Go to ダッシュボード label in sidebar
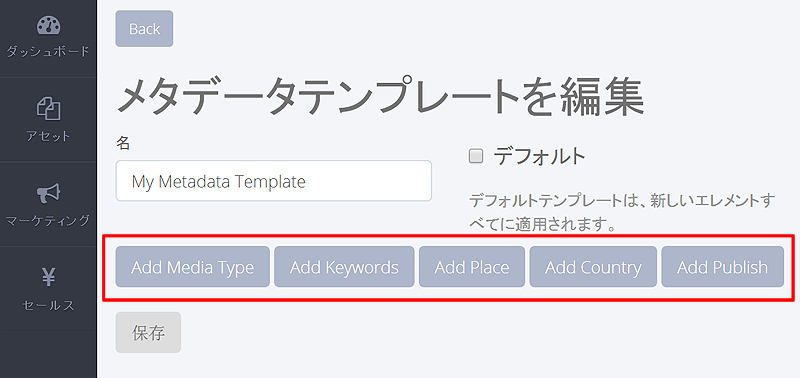The width and height of the screenshot is (800, 378). pyautogui.click(x=48, y=52)
